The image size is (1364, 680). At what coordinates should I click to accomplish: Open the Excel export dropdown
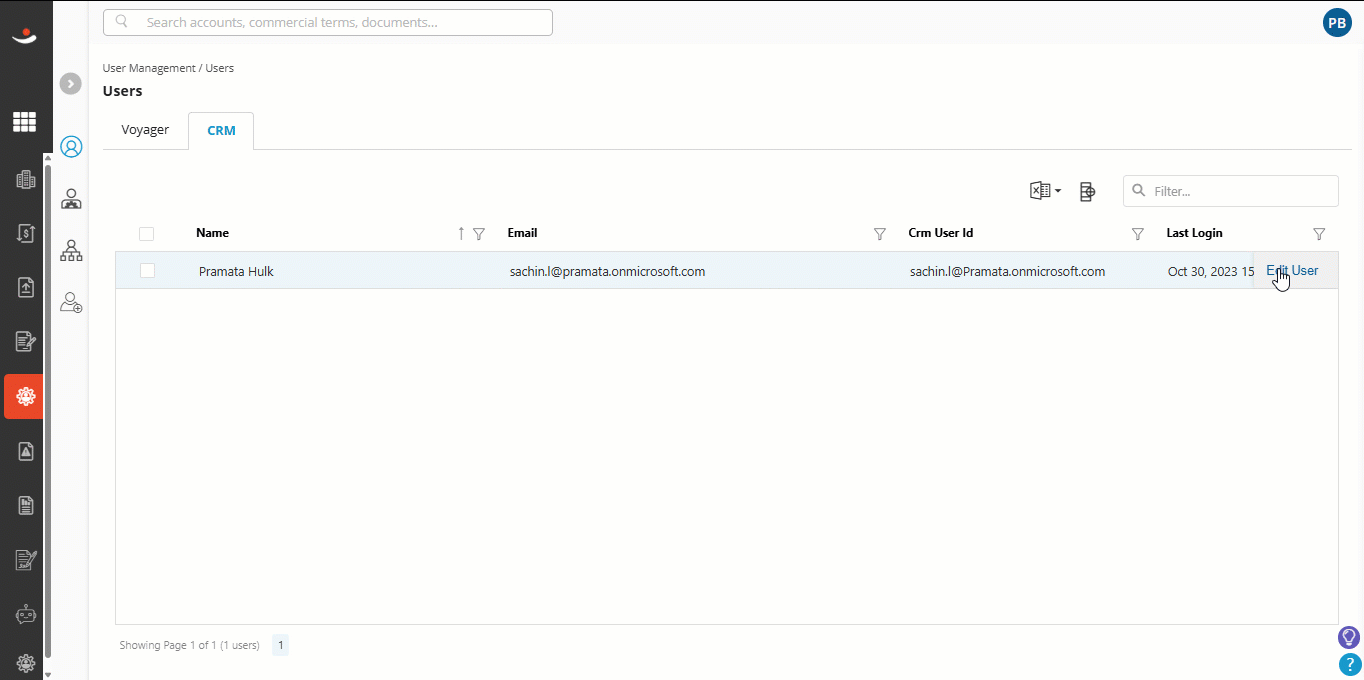pyautogui.click(x=1045, y=191)
